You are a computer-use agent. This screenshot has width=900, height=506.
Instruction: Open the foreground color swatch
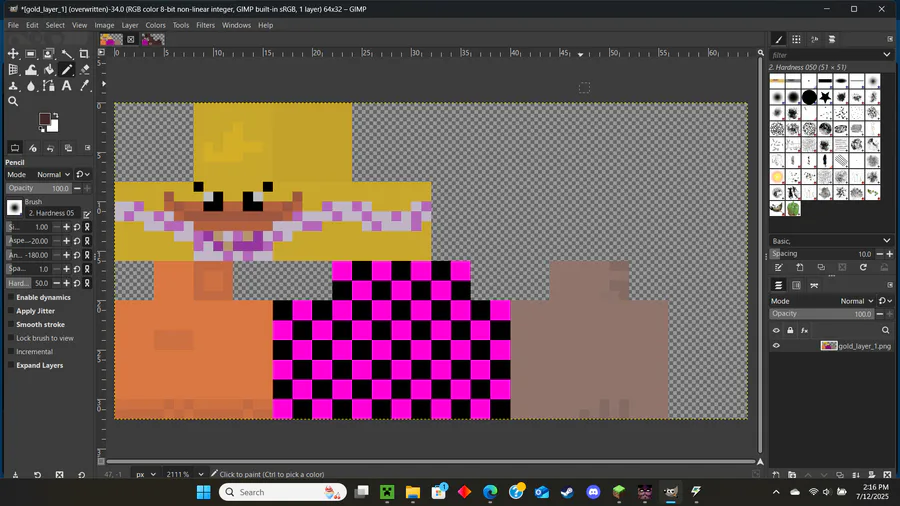click(44, 119)
